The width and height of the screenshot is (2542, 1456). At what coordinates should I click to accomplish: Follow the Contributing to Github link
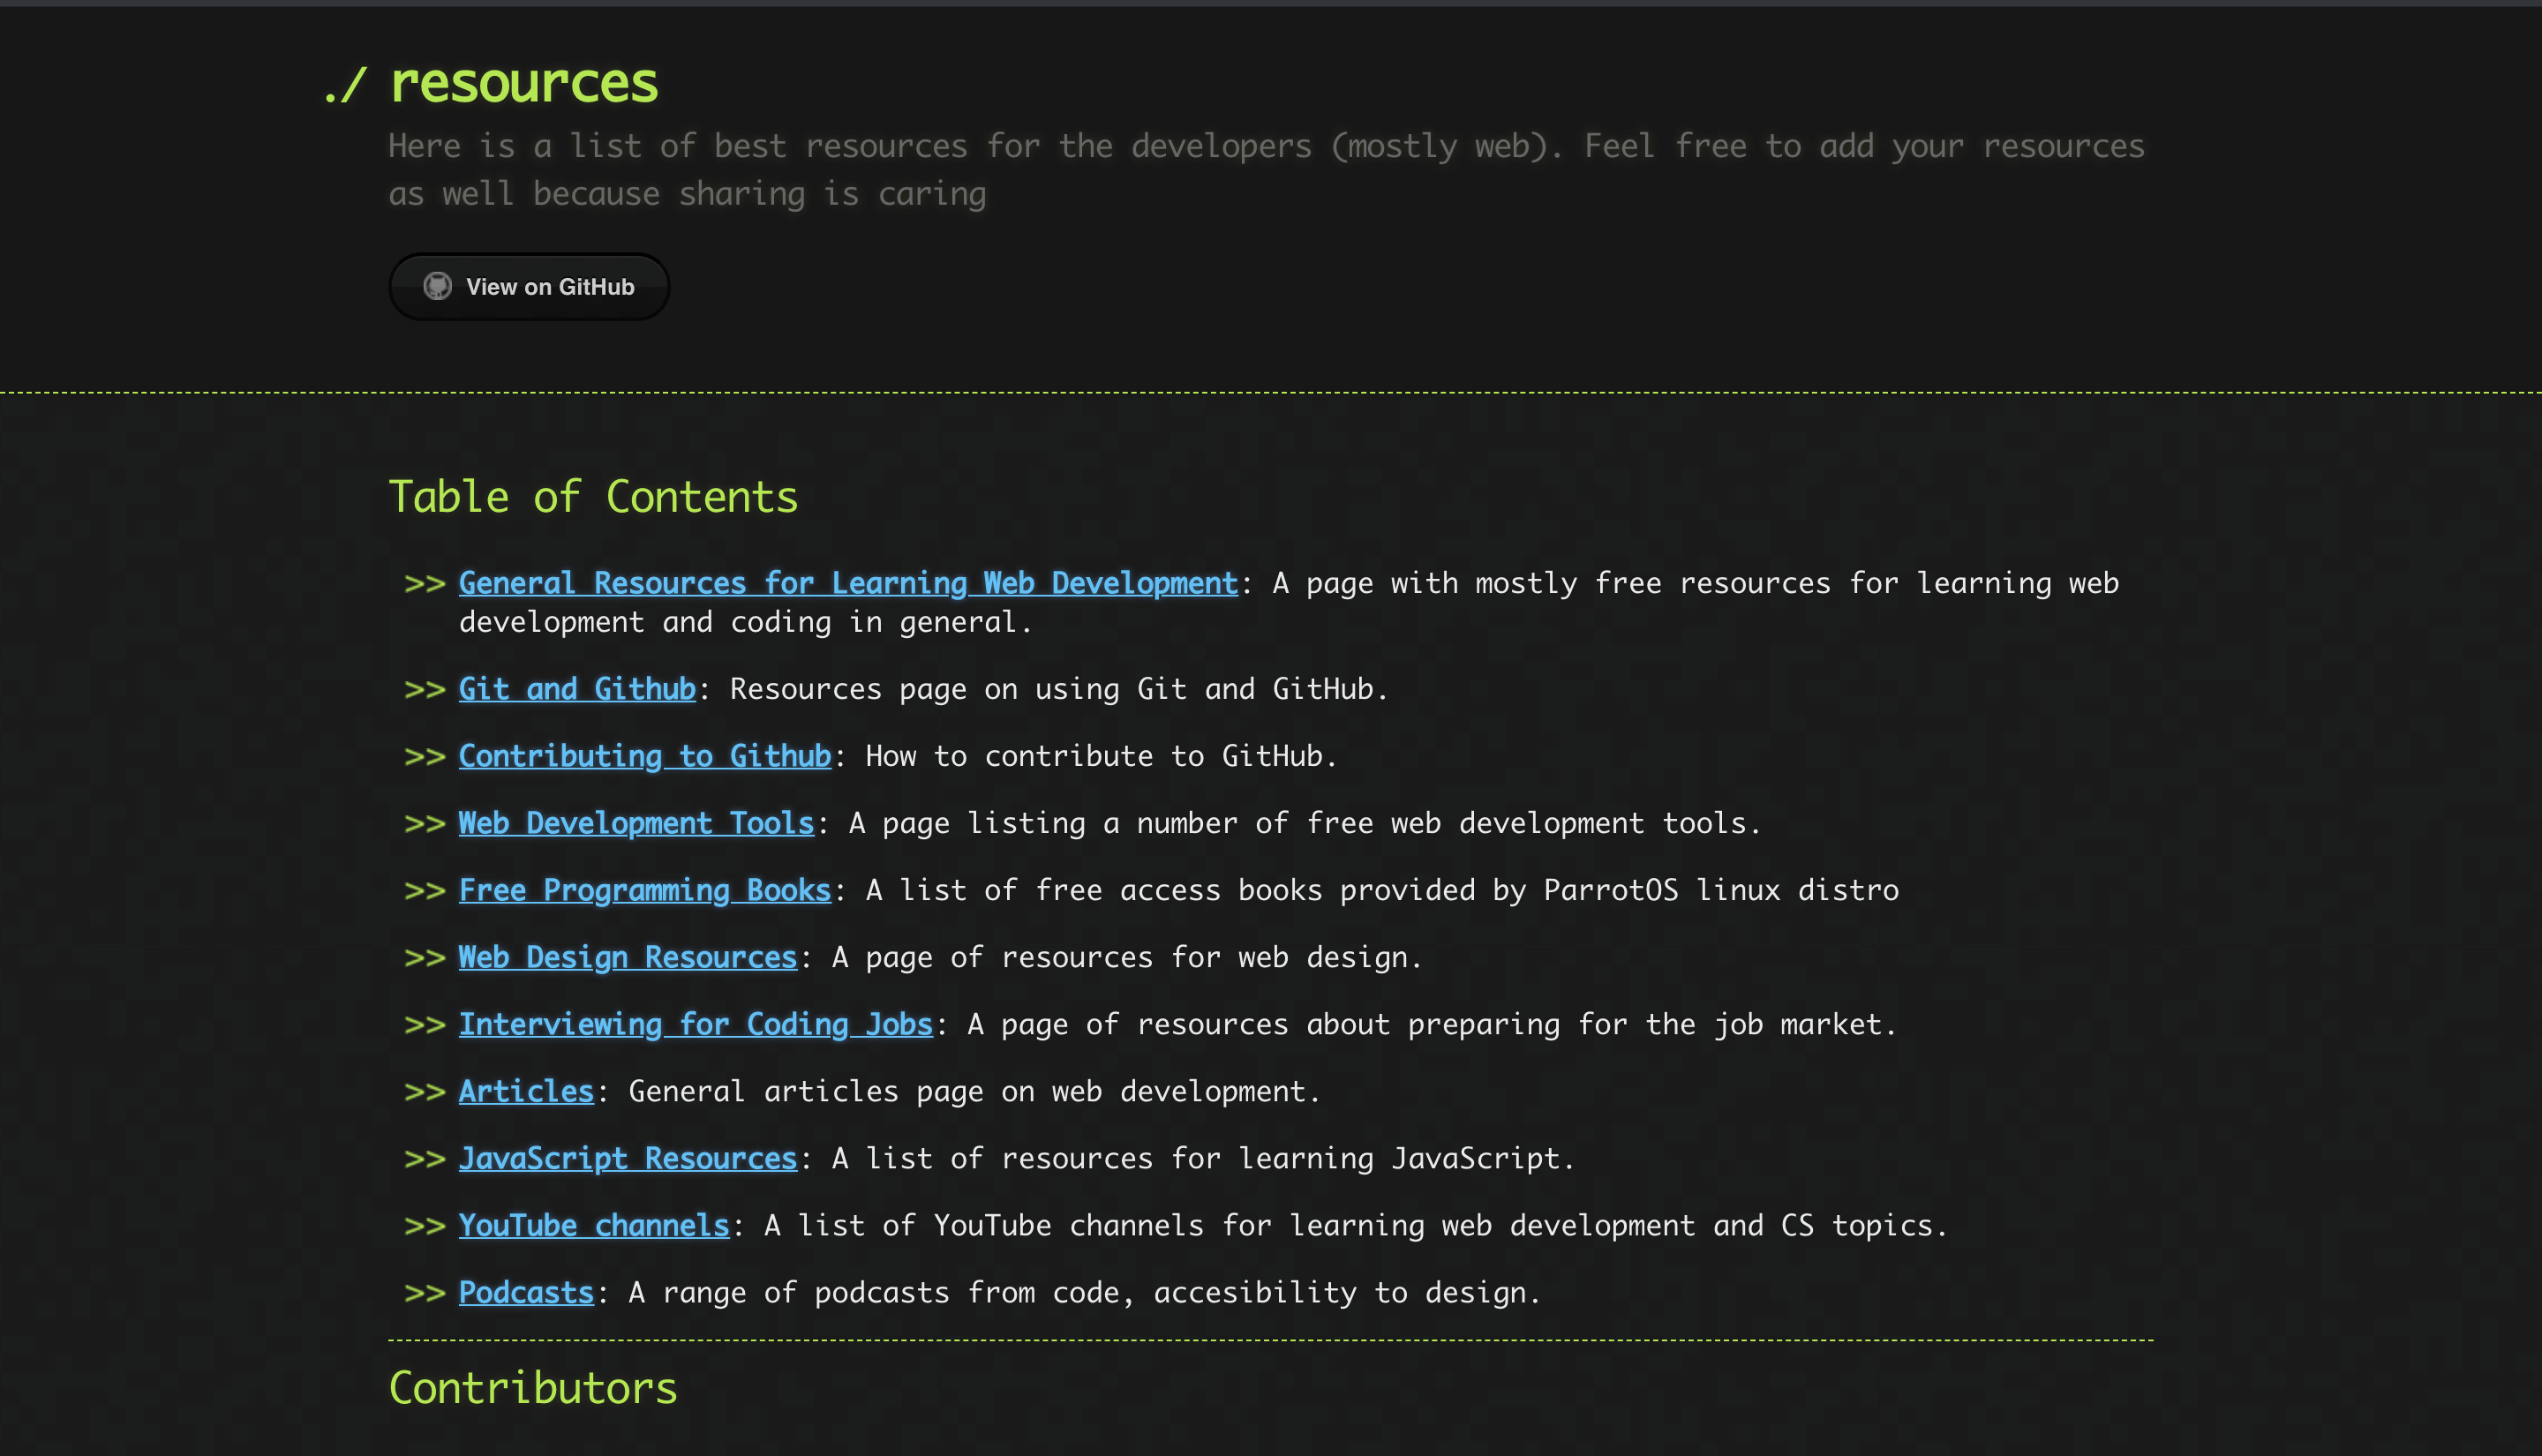tap(645, 756)
